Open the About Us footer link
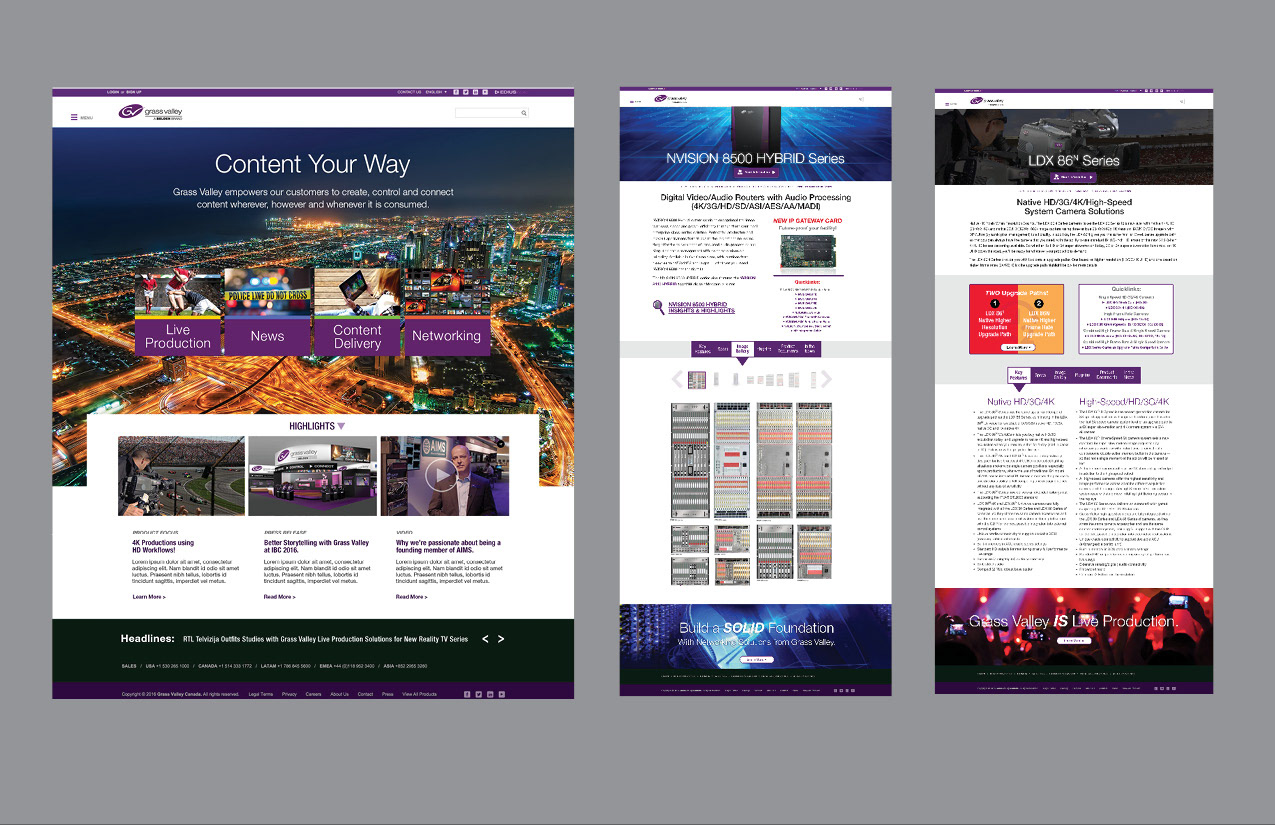Screen dimensions: 1275x825 pos(340,694)
